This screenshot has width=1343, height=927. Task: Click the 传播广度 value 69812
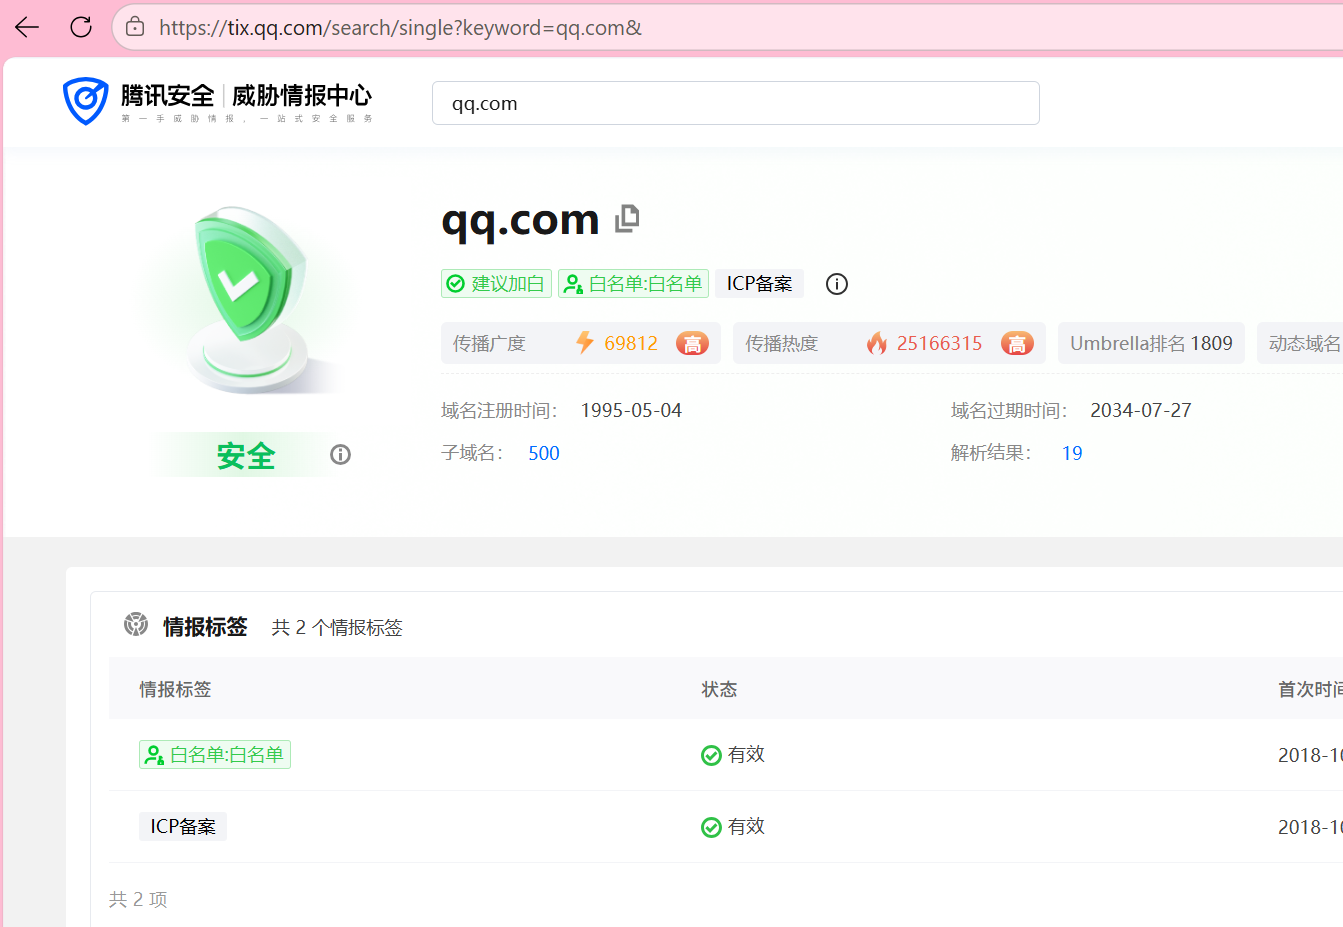(631, 343)
